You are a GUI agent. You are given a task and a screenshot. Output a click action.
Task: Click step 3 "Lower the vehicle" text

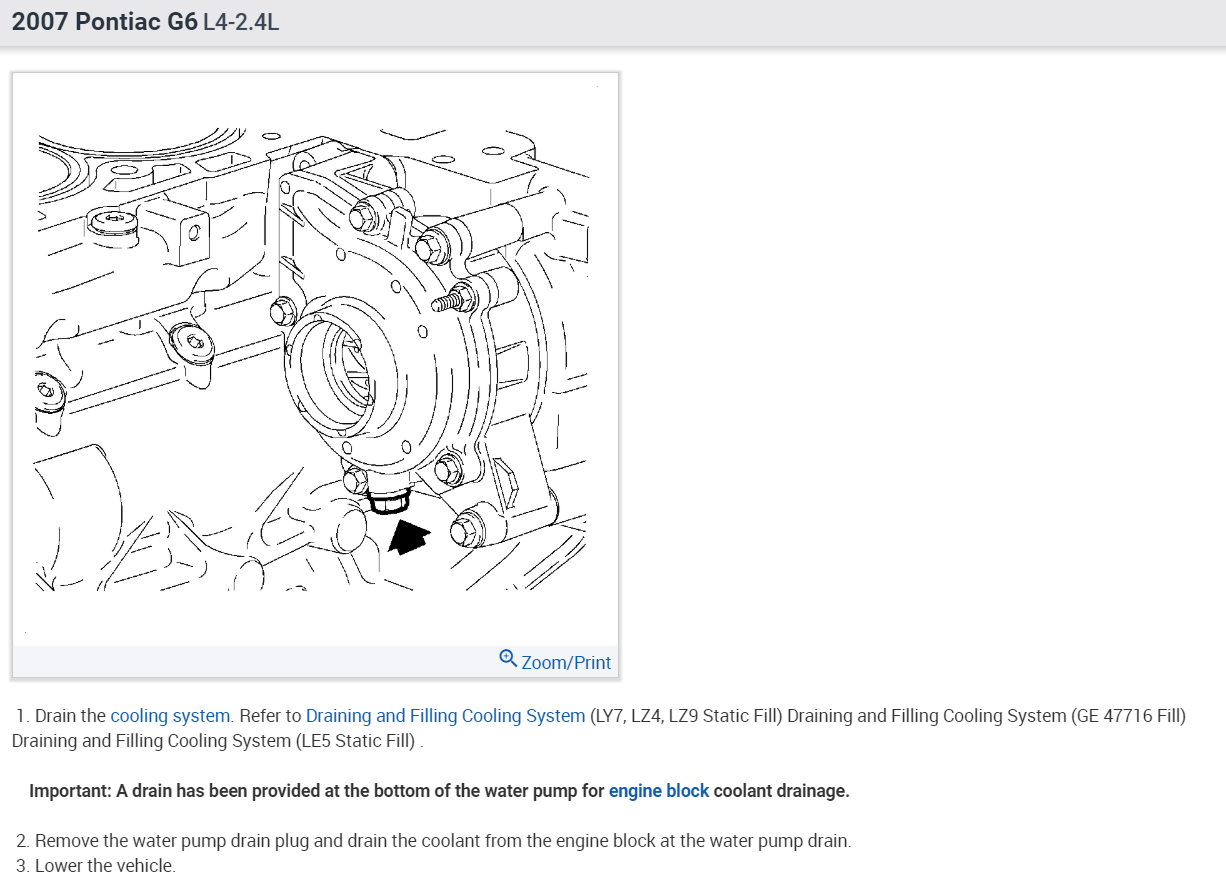tap(105, 866)
